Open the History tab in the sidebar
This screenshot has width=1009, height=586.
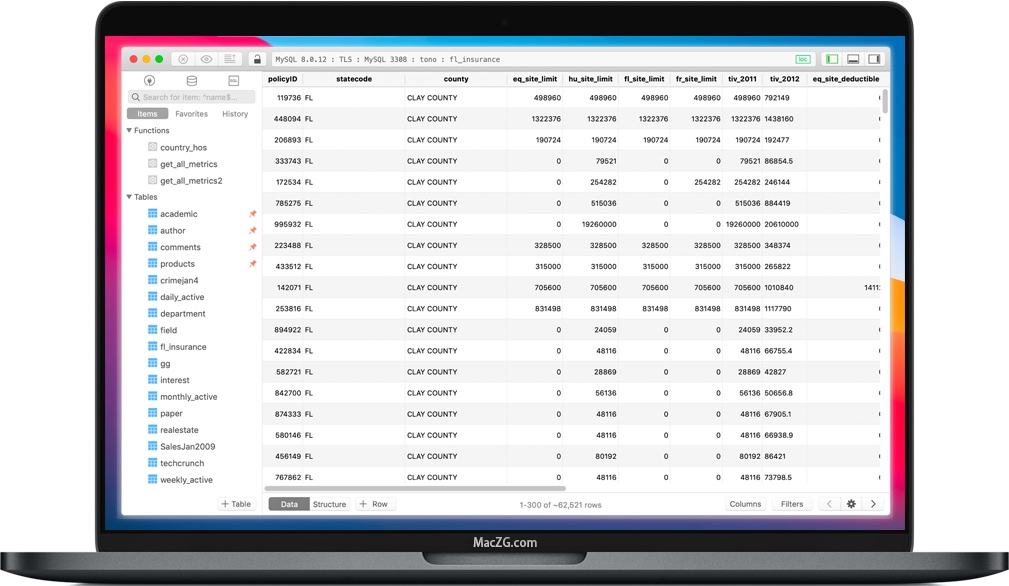235,113
